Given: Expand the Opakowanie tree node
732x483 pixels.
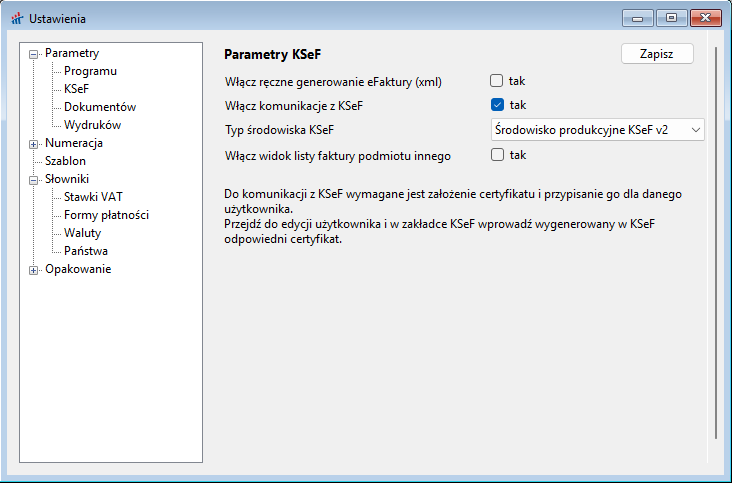Looking at the screenshot, I should click(34, 270).
